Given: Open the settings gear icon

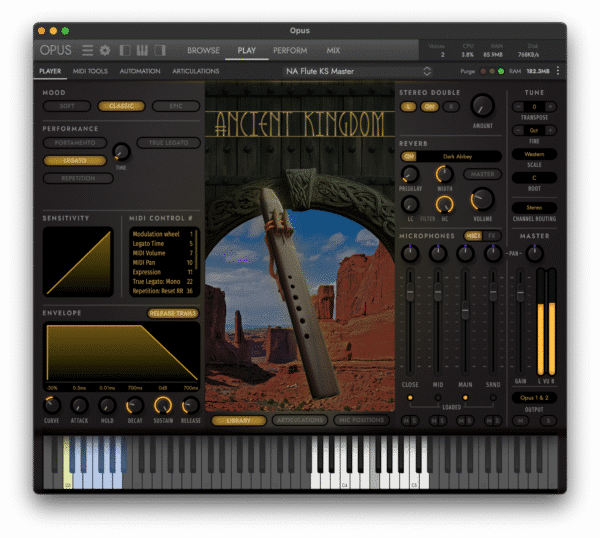Looking at the screenshot, I should (x=105, y=50).
